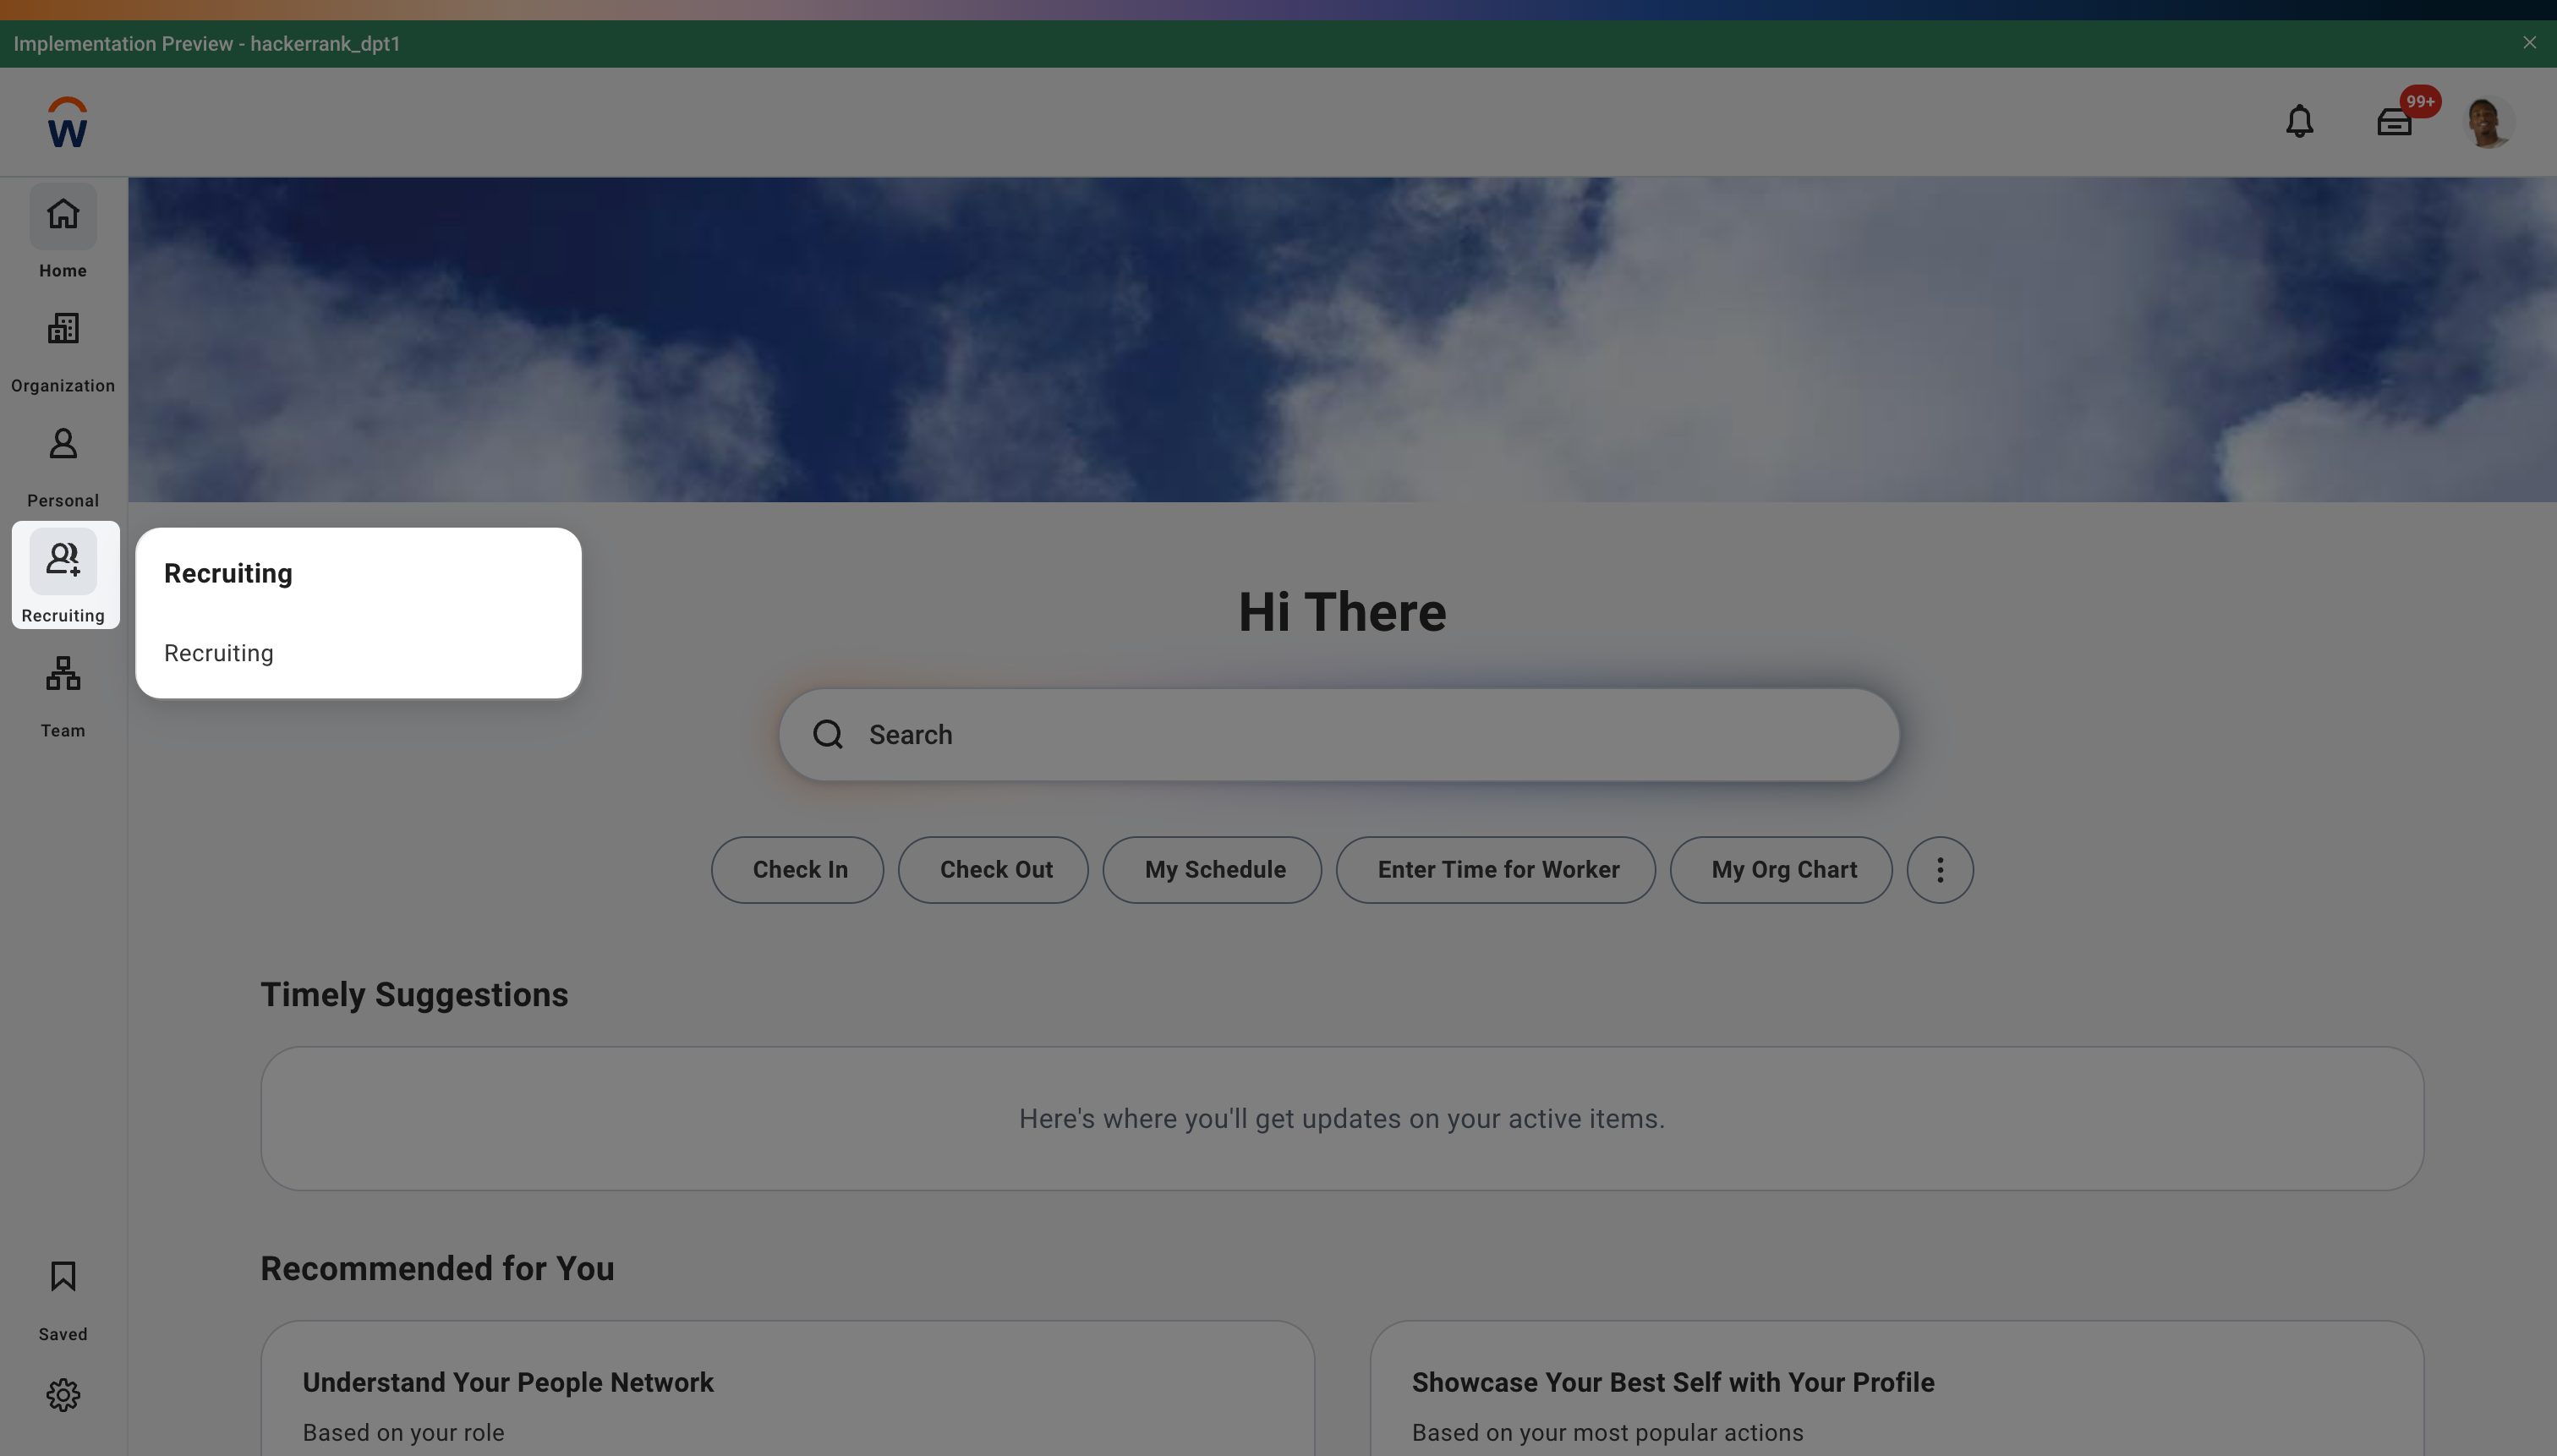Open the inbox tray icon with 99+ badge

coord(2394,122)
